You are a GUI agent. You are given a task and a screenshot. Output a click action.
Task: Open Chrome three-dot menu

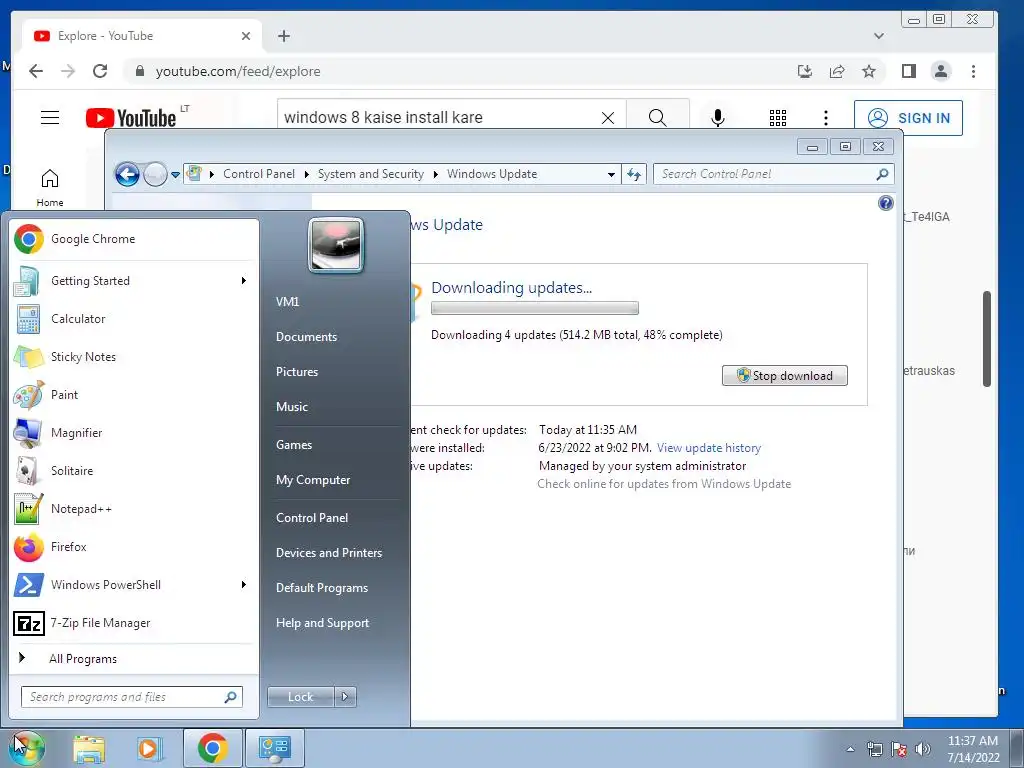click(973, 71)
